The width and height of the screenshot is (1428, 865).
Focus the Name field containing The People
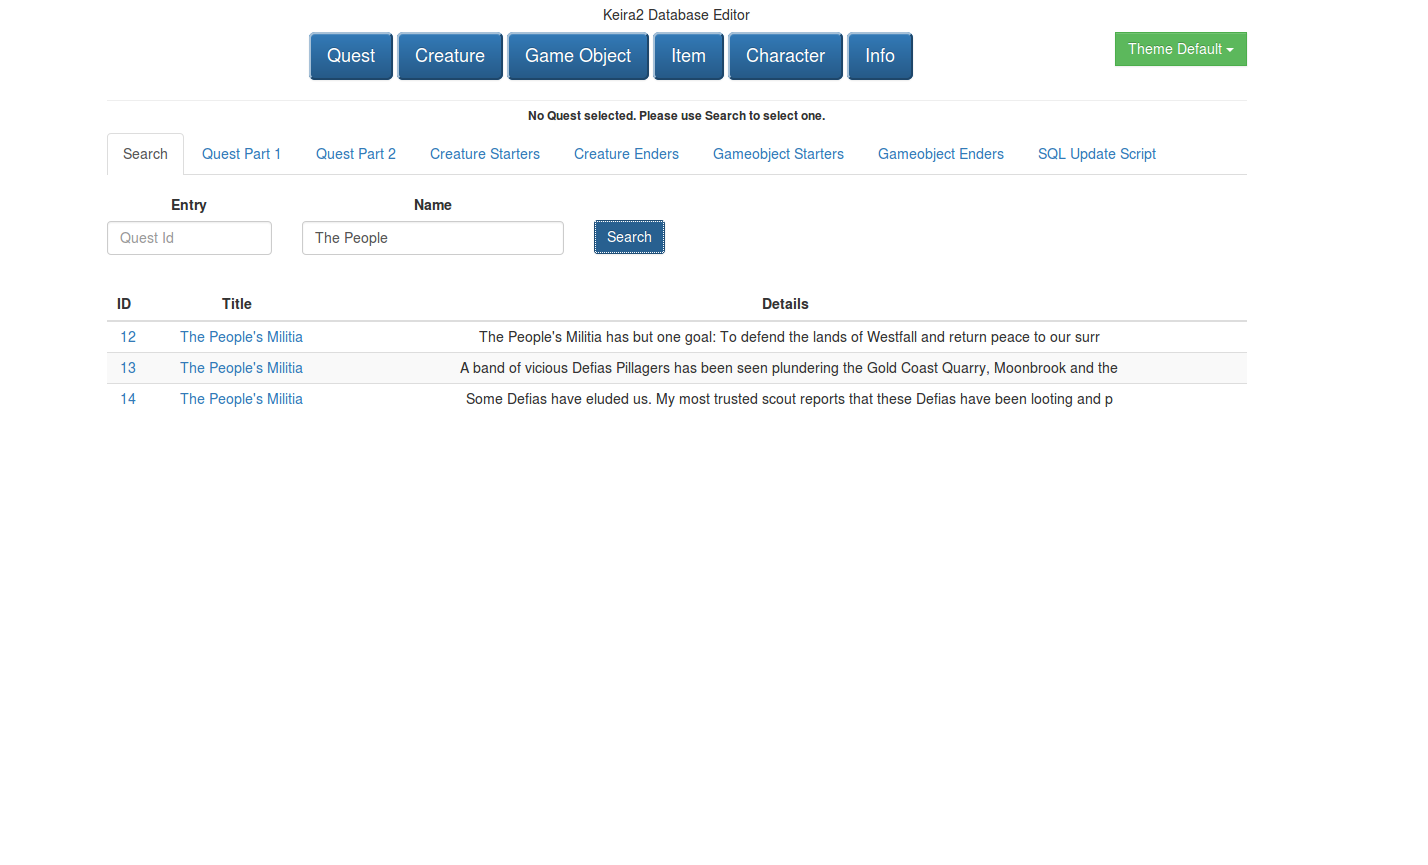(433, 238)
